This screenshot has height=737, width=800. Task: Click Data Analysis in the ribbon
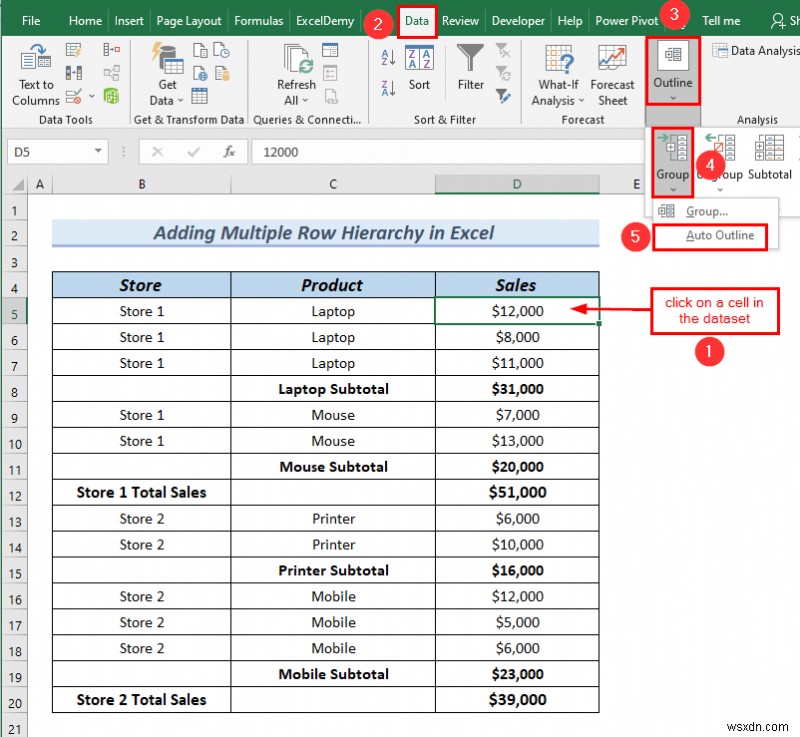755,51
